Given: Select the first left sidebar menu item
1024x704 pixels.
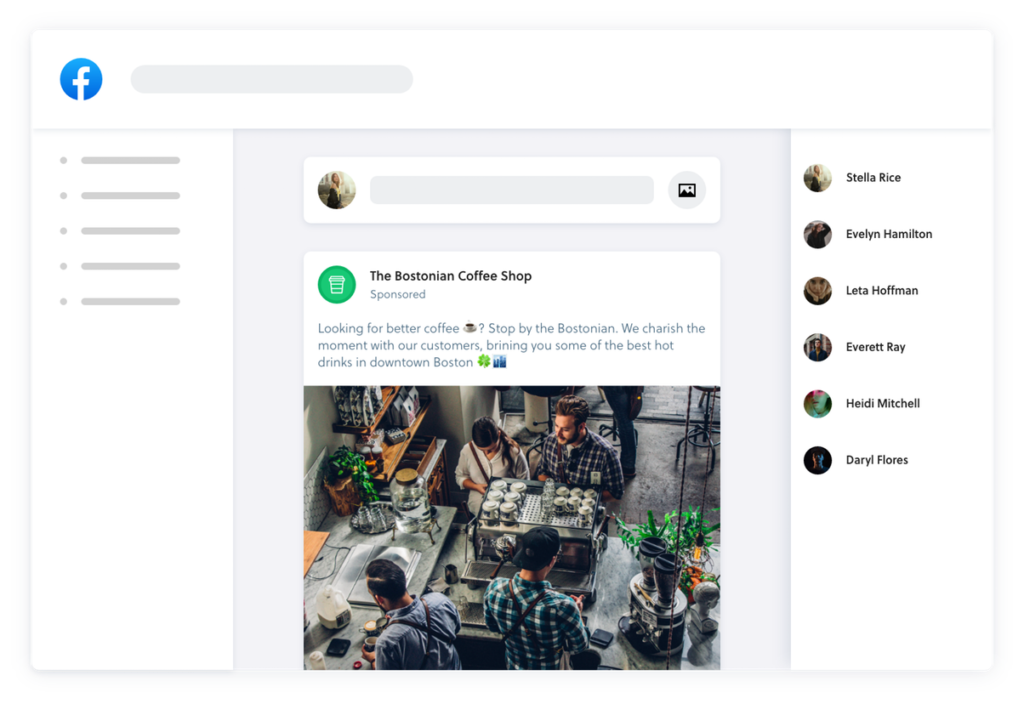Looking at the screenshot, I should pyautogui.click(x=130, y=160).
